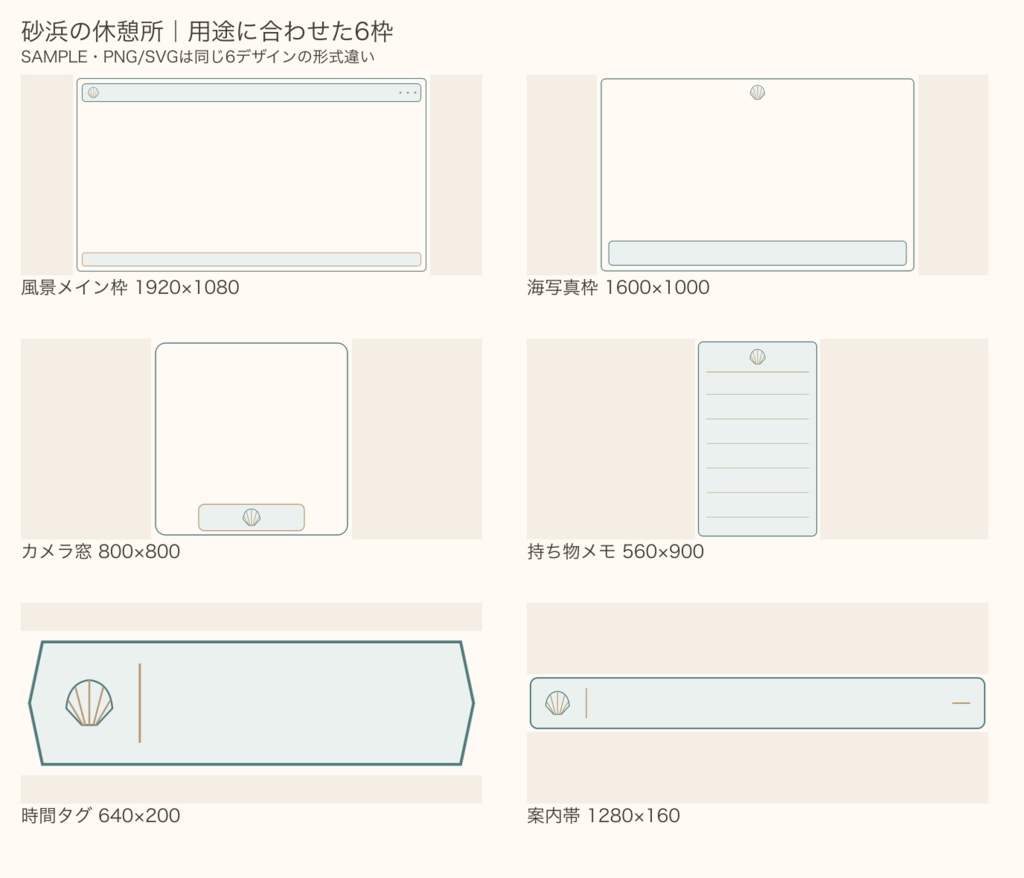Click the shell icon in カメラ窓 name plate
Image resolution: width=1024 pixels, height=878 pixels.
click(x=251, y=517)
